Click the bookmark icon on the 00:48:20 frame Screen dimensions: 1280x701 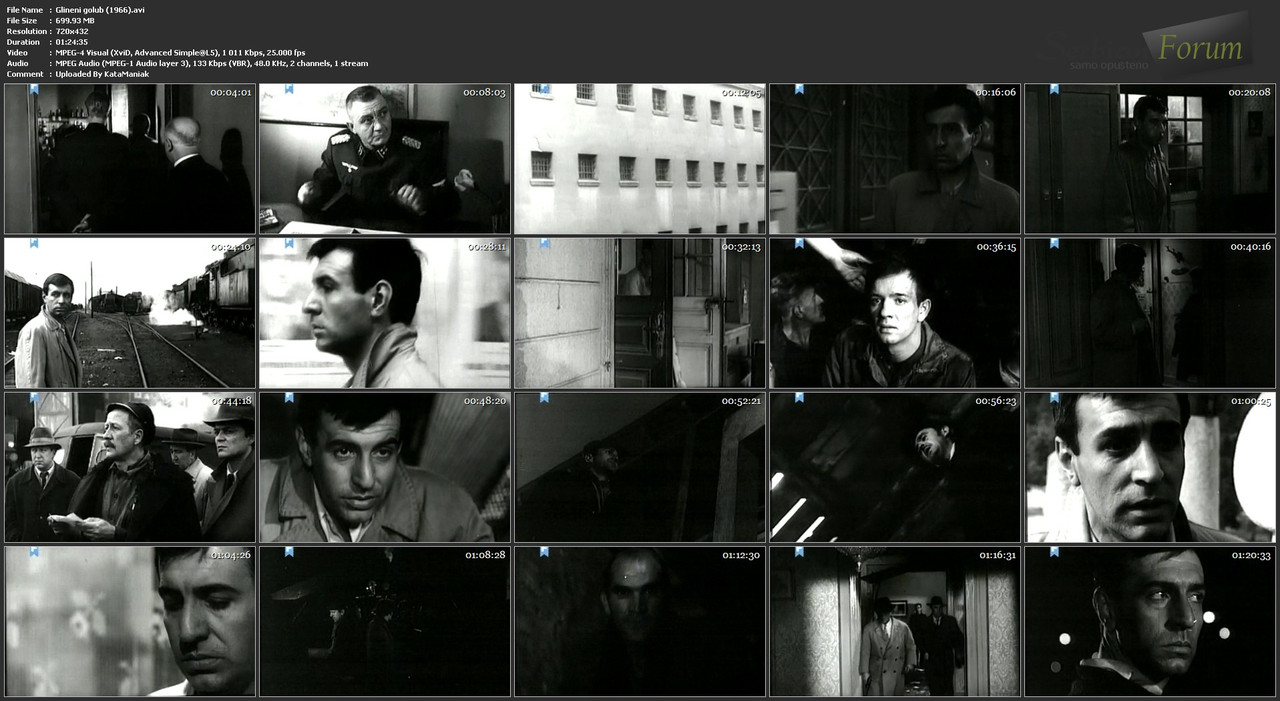point(289,397)
